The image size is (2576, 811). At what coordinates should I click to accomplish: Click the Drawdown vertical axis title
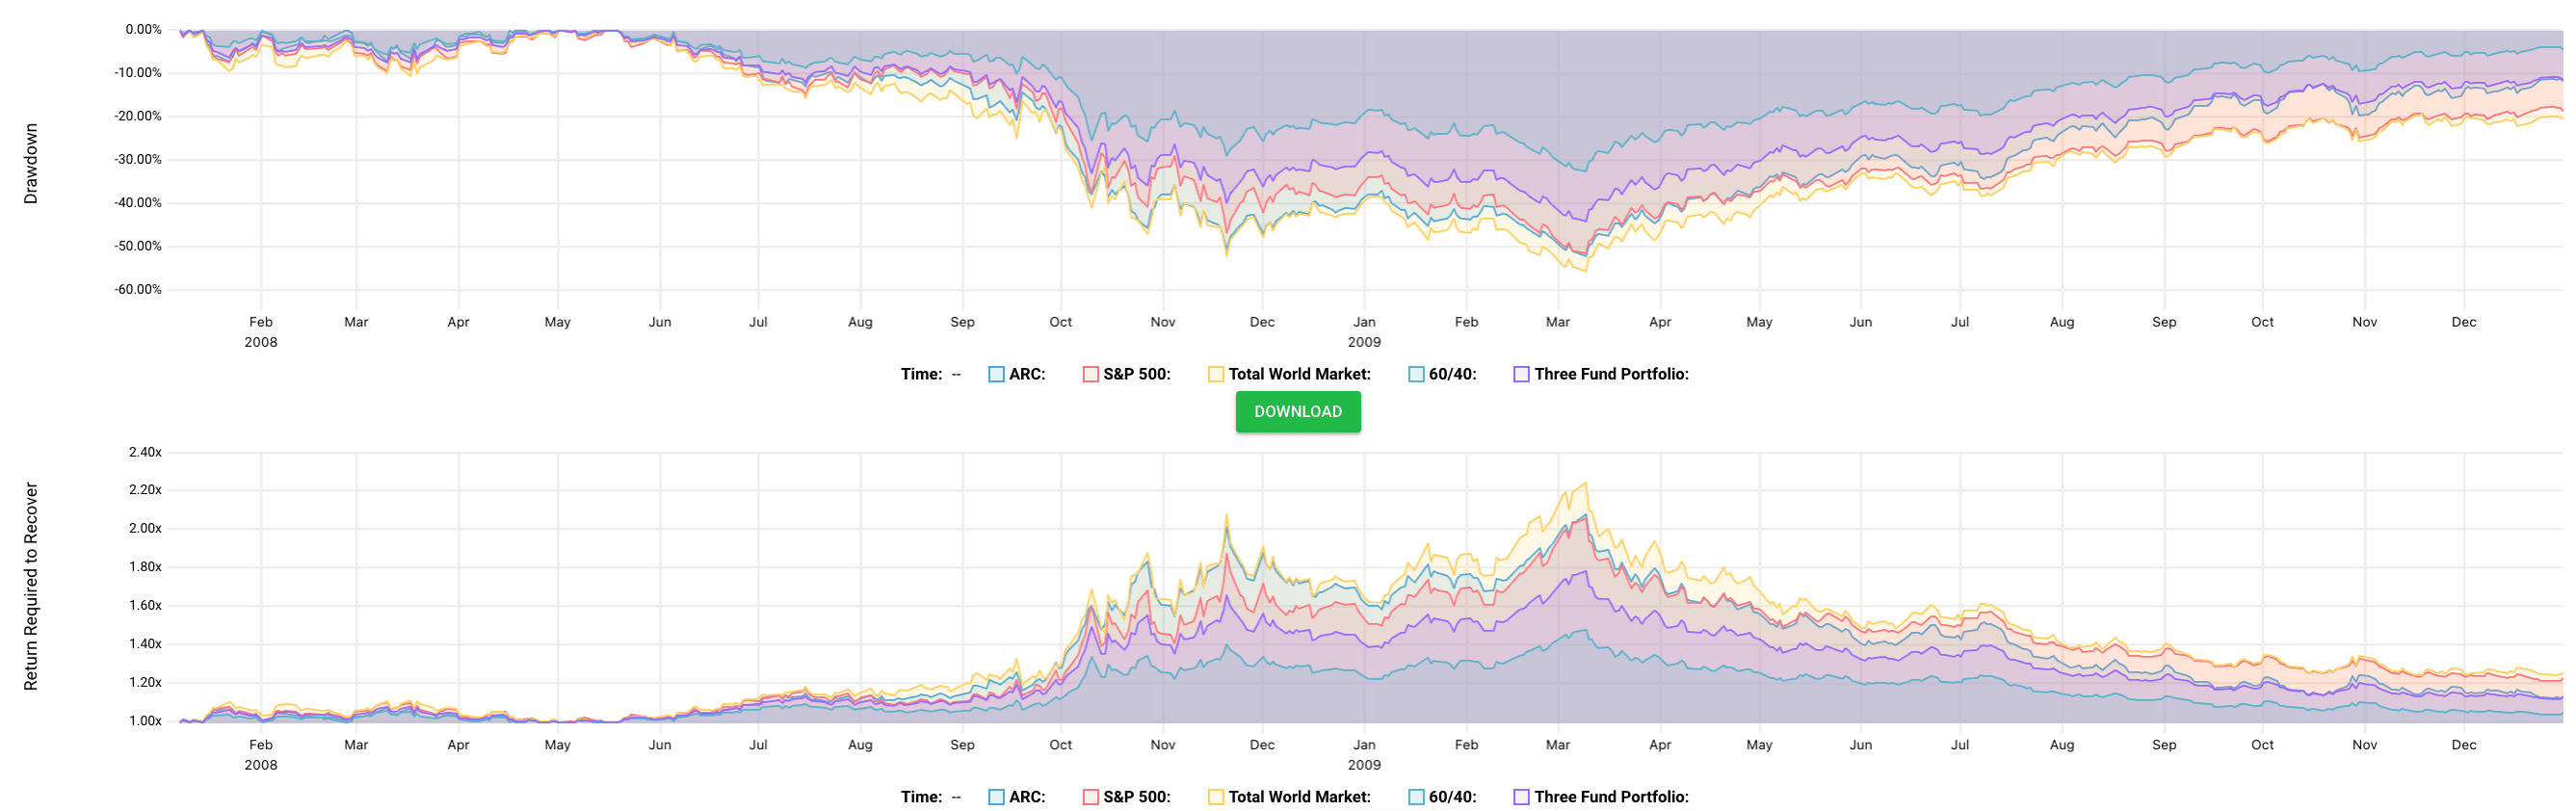(33, 165)
